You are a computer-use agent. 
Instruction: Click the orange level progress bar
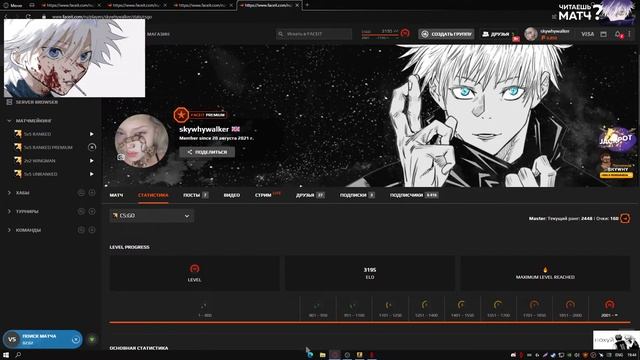click(x=369, y=322)
